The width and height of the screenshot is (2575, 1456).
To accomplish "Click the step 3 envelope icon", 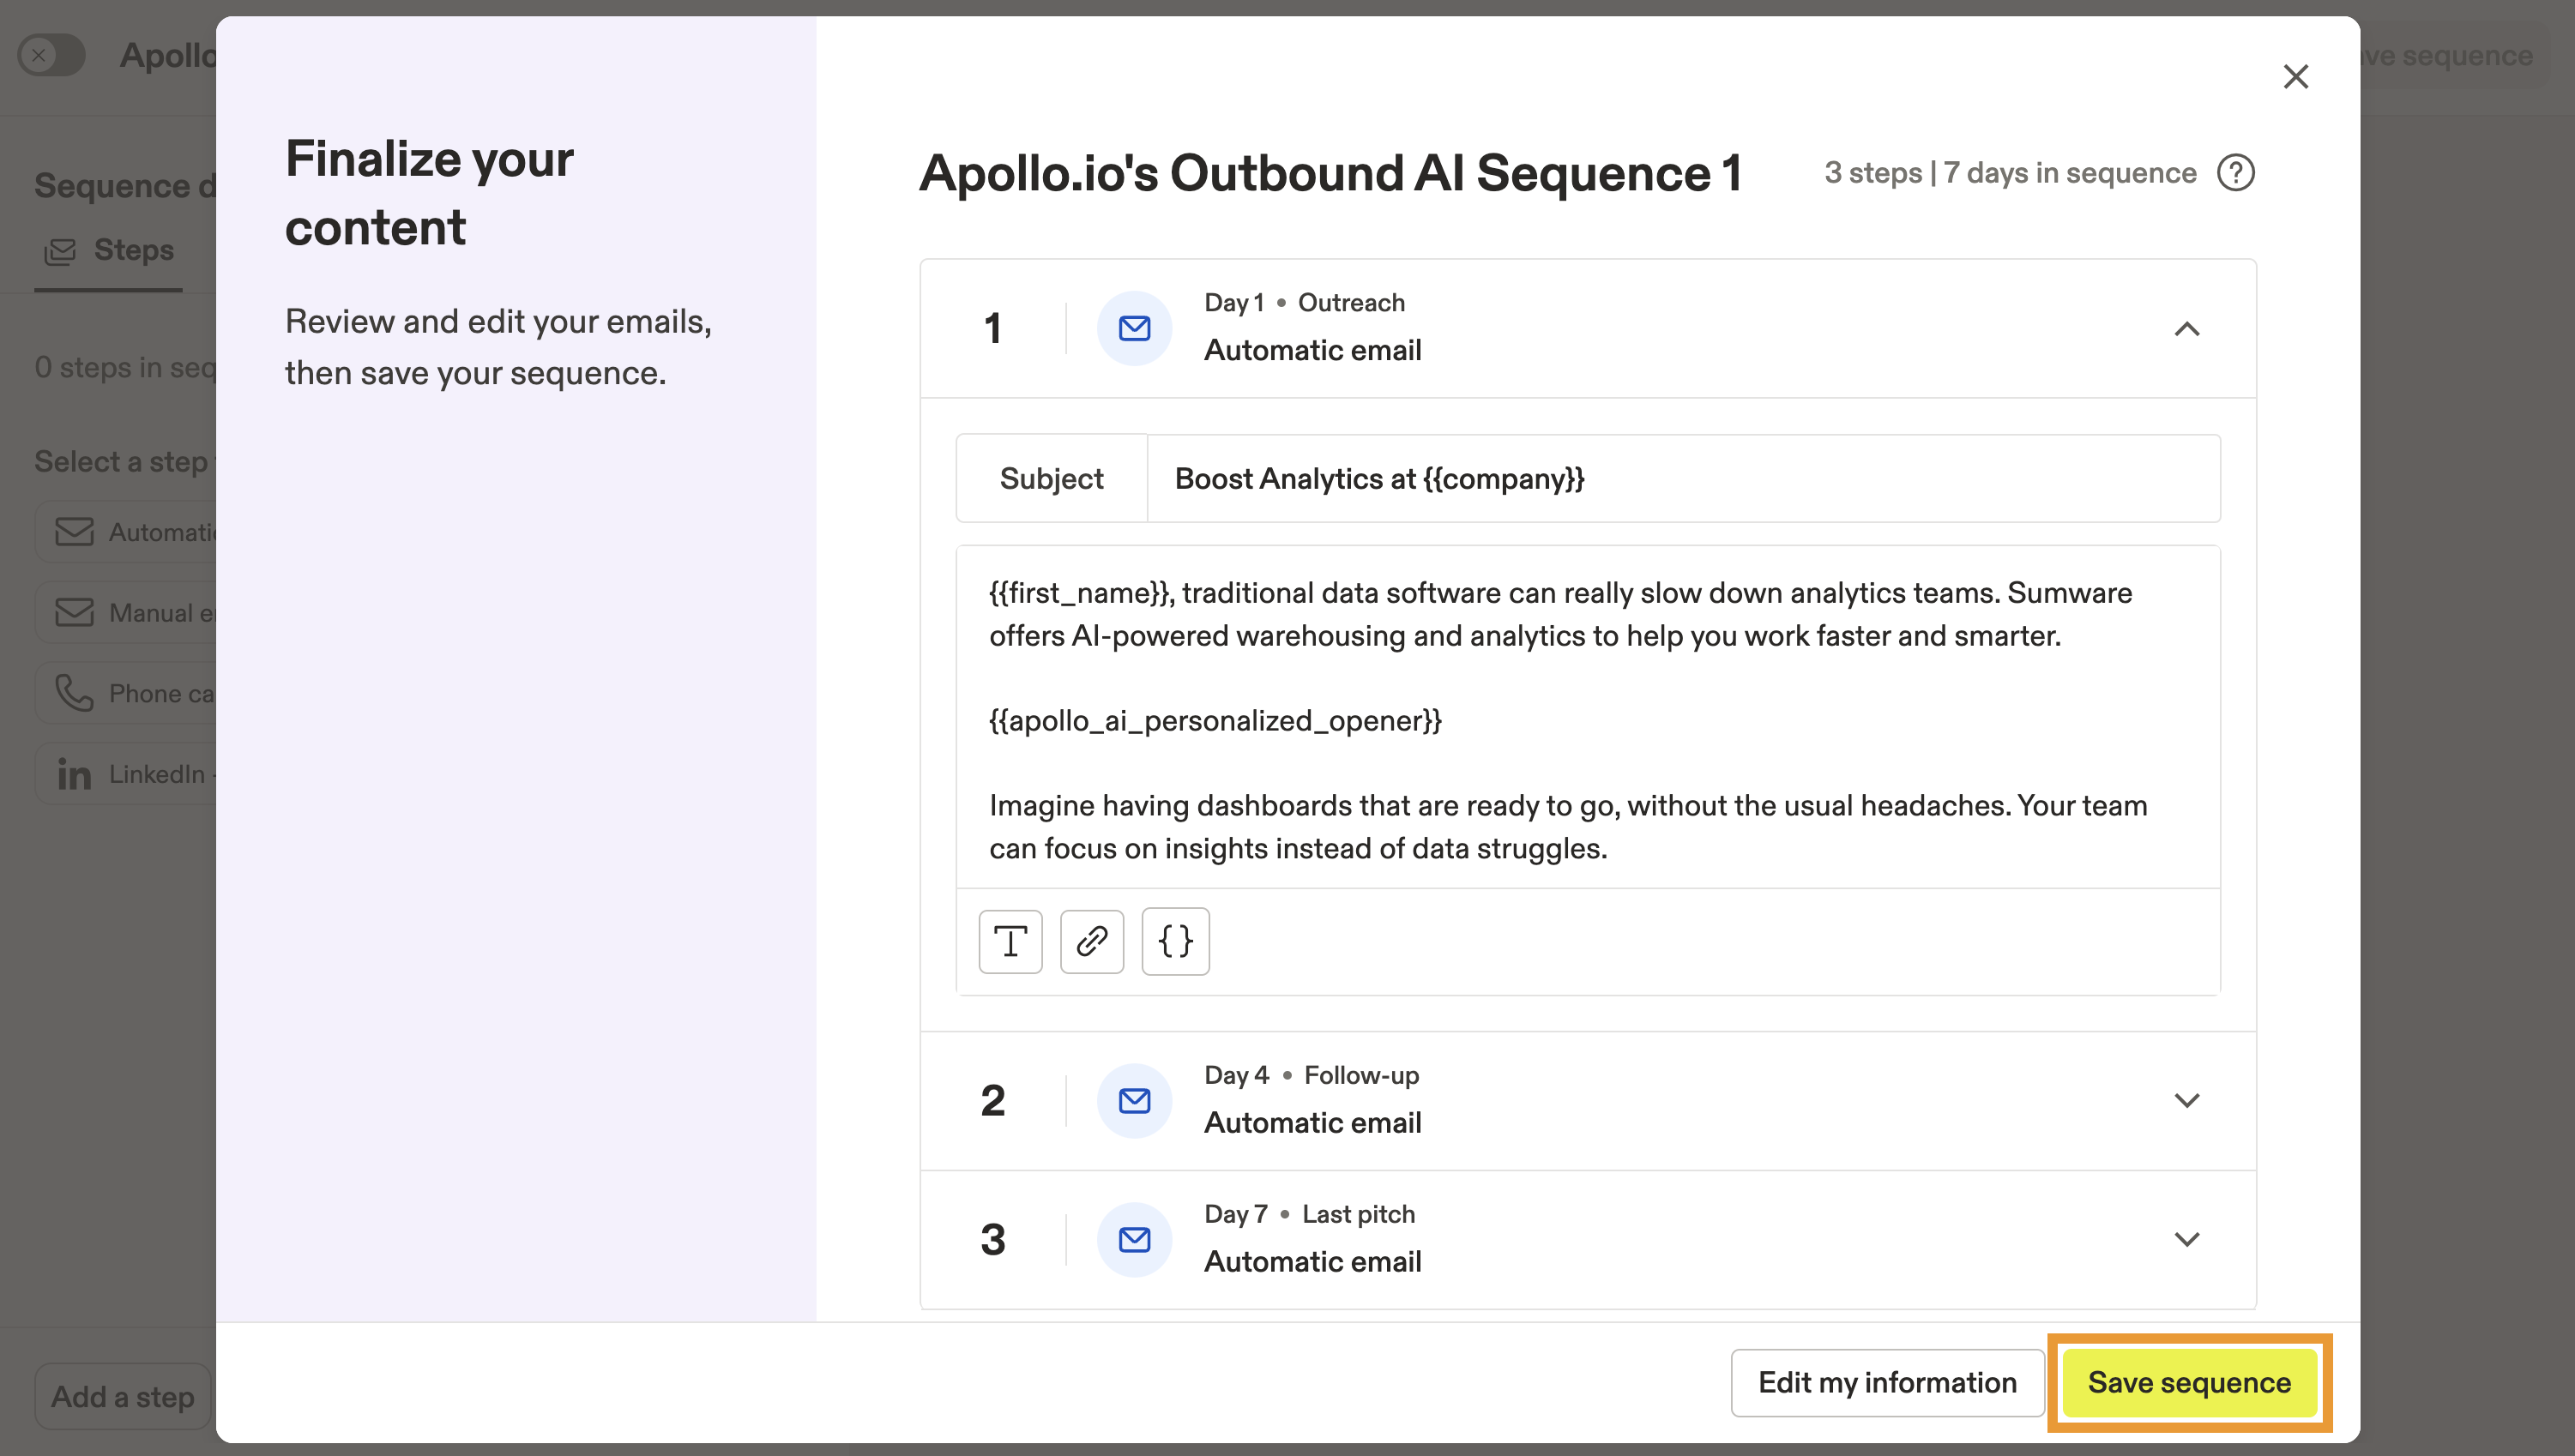I will (x=1134, y=1240).
